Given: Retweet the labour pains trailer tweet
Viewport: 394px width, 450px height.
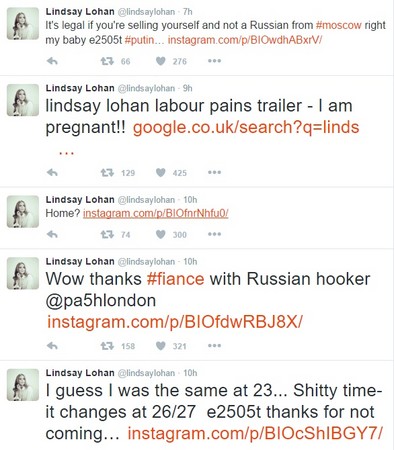Looking at the screenshot, I should click(x=107, y=173).
